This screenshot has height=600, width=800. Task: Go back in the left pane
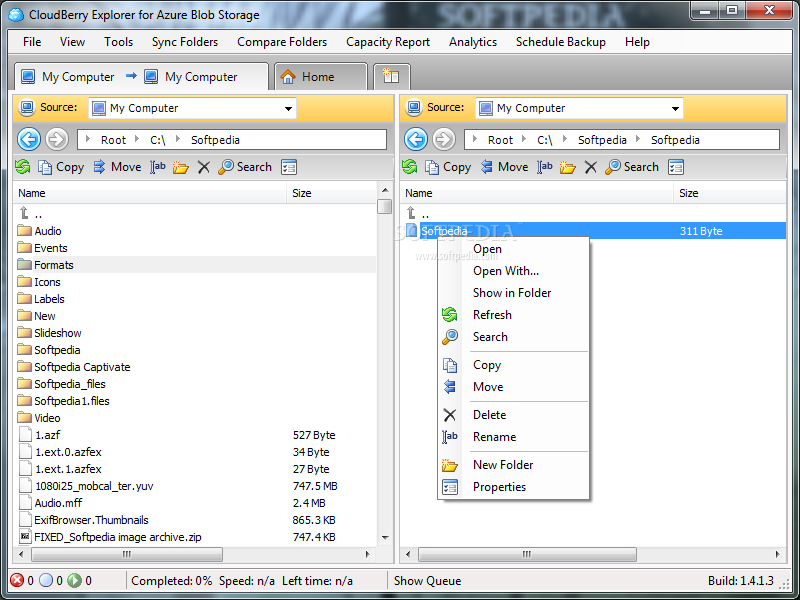pyautogui.click(x=29, y=139)
